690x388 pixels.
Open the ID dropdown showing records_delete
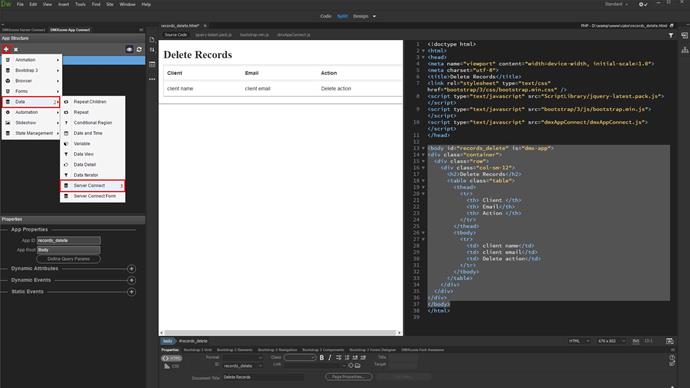tap(243, 366)
